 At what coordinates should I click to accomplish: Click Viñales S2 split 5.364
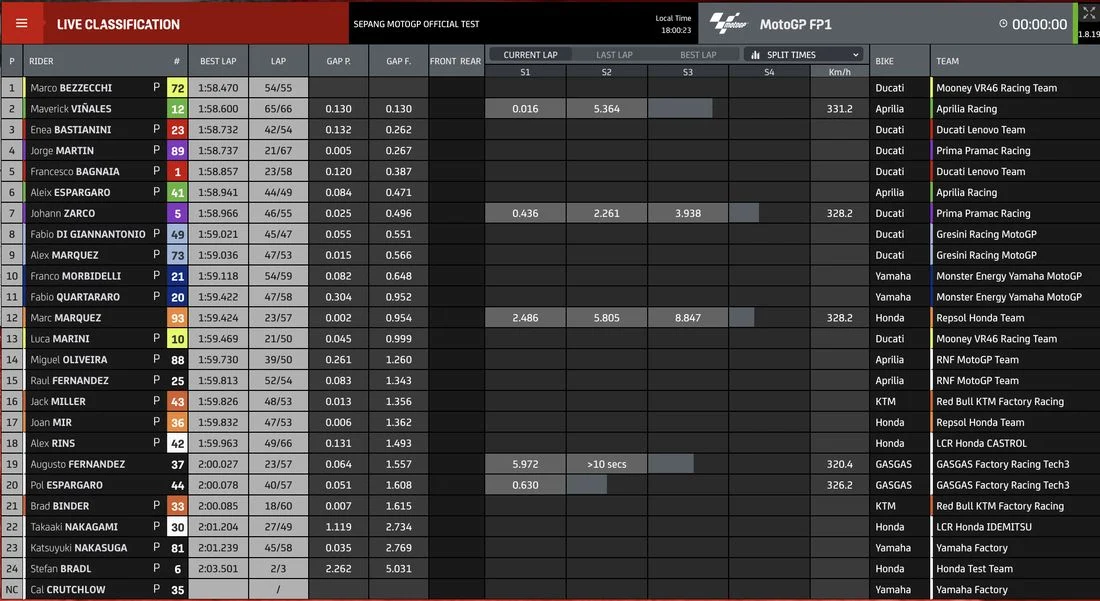tap(606, 109)
